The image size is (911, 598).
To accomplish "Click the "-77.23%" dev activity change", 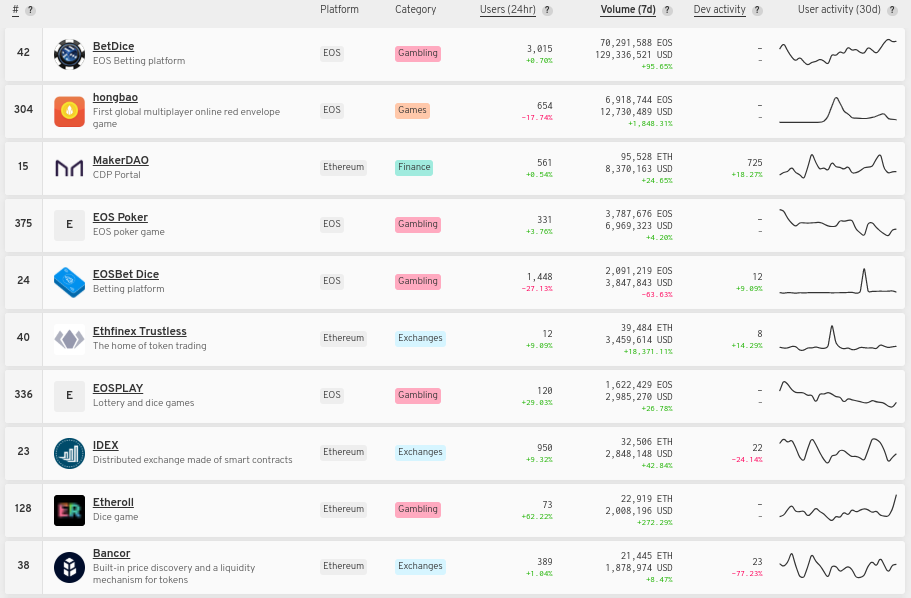I will 747,574.
